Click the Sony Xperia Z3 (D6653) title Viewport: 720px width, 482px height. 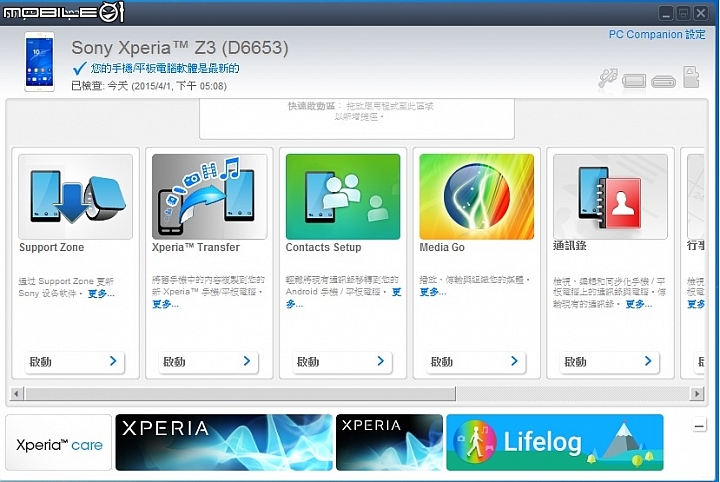point(180,48)
